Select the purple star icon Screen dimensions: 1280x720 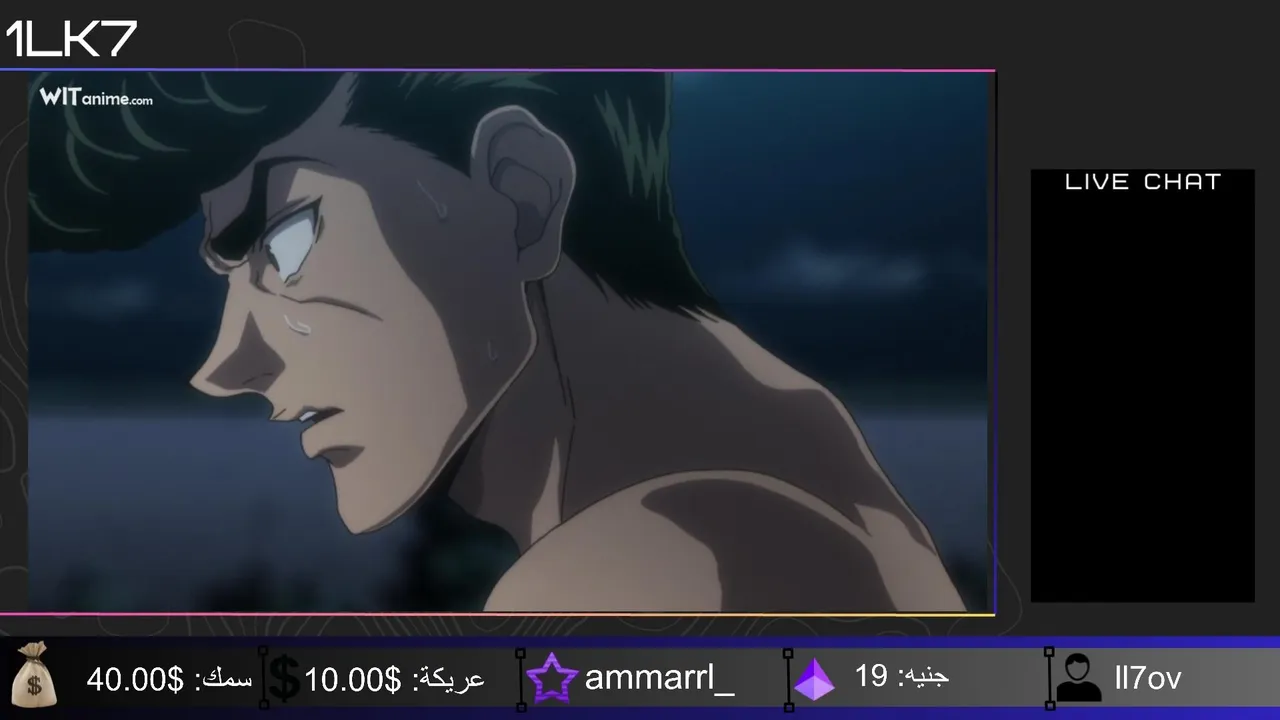pos(552,679)
